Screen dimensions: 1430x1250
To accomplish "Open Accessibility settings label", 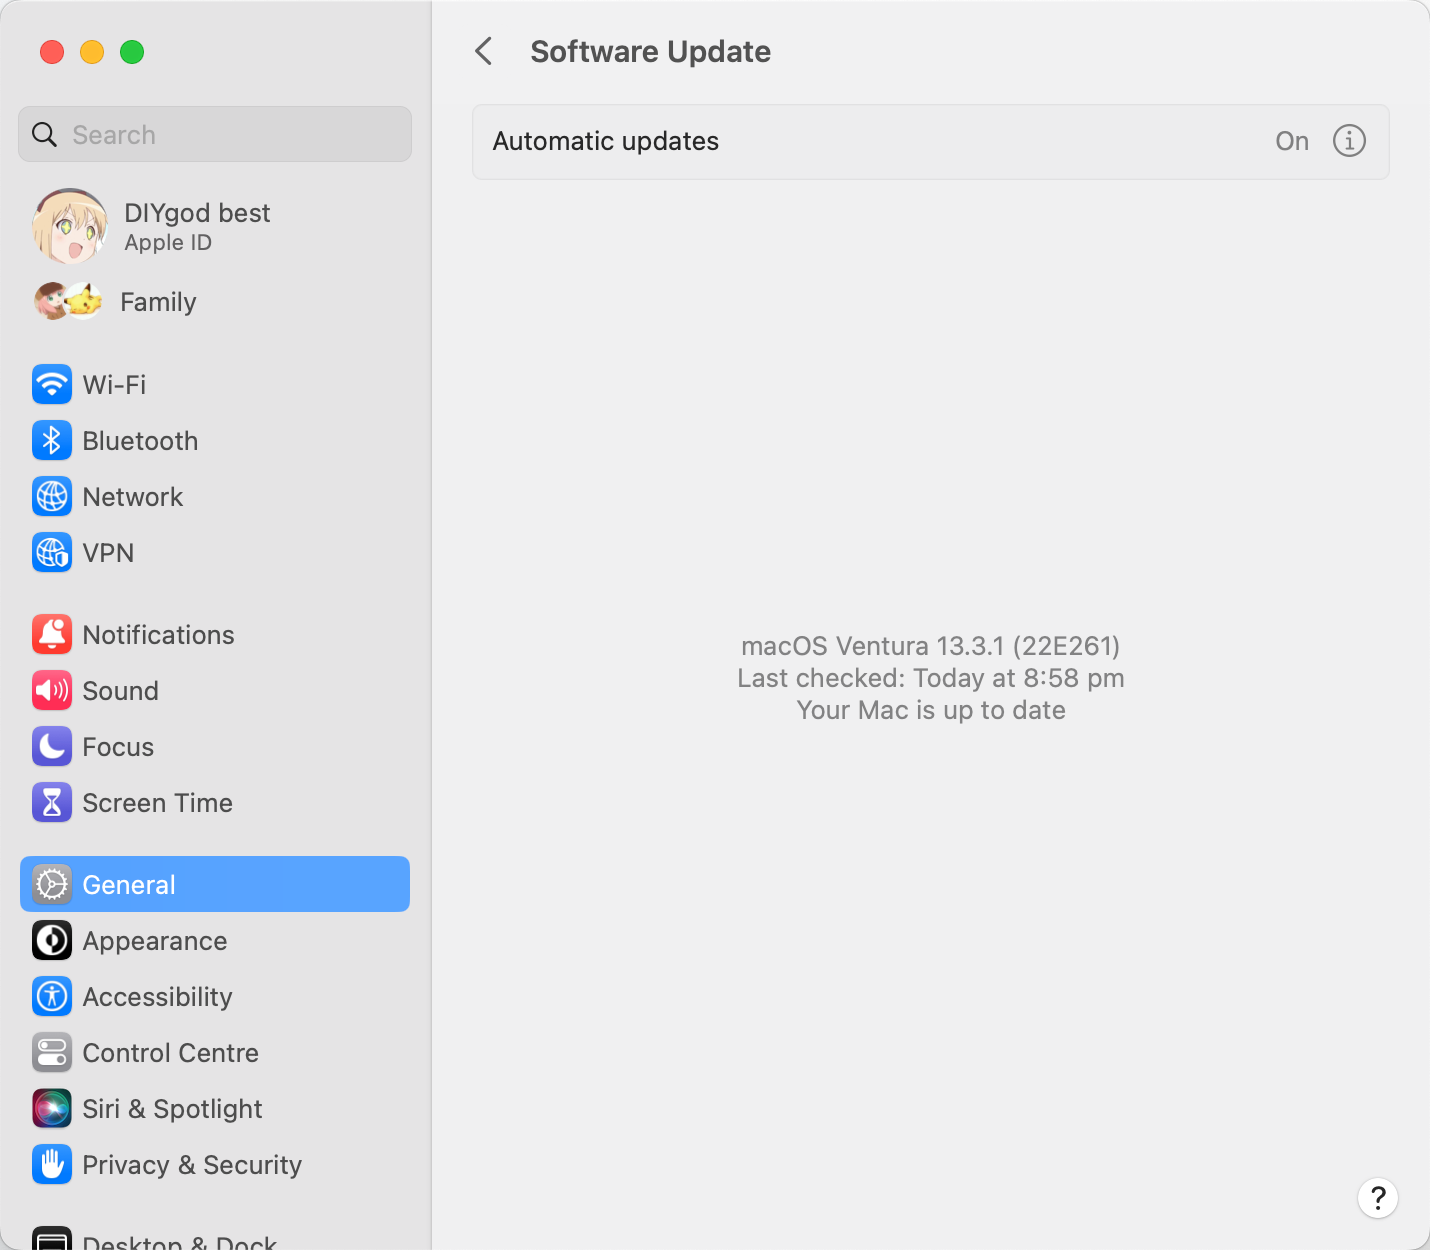I will 157,997.
